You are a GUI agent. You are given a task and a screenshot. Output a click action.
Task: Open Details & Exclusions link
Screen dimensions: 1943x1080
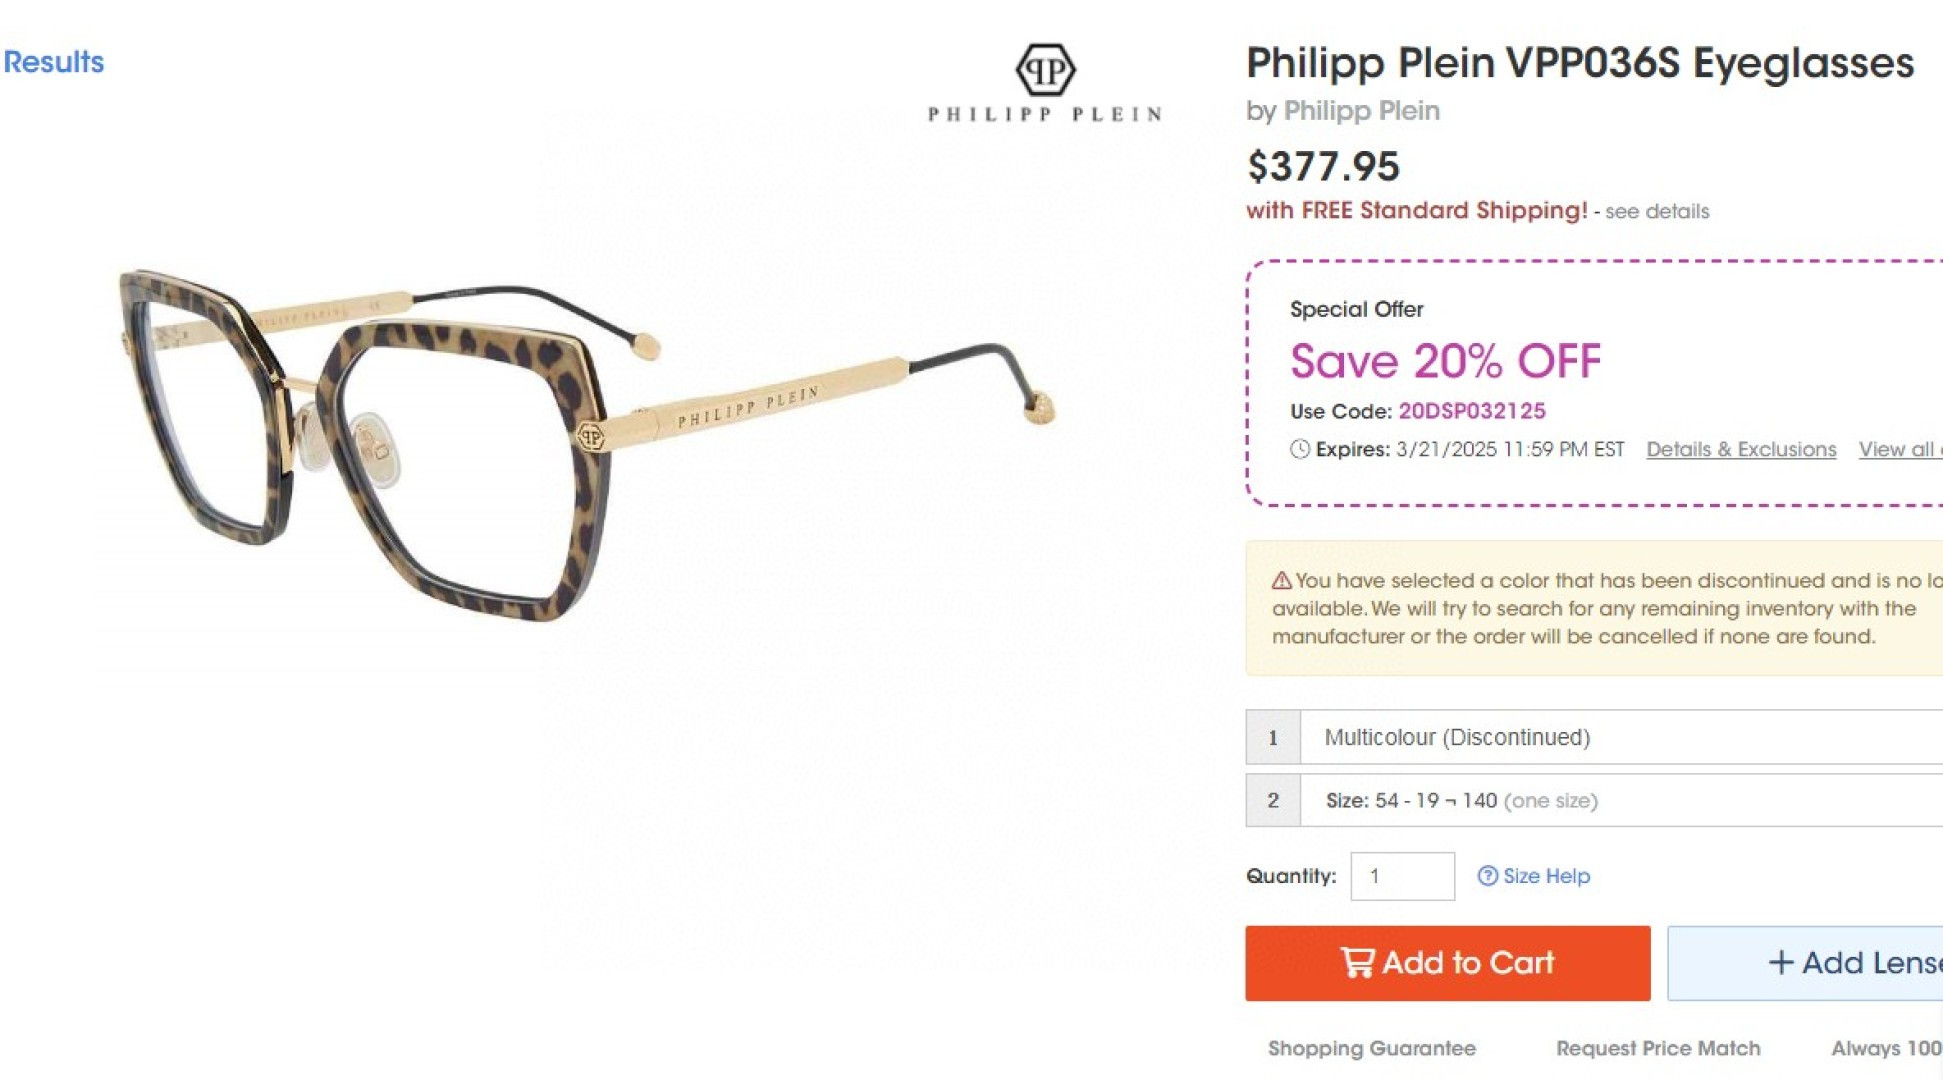click(1741, 450)
